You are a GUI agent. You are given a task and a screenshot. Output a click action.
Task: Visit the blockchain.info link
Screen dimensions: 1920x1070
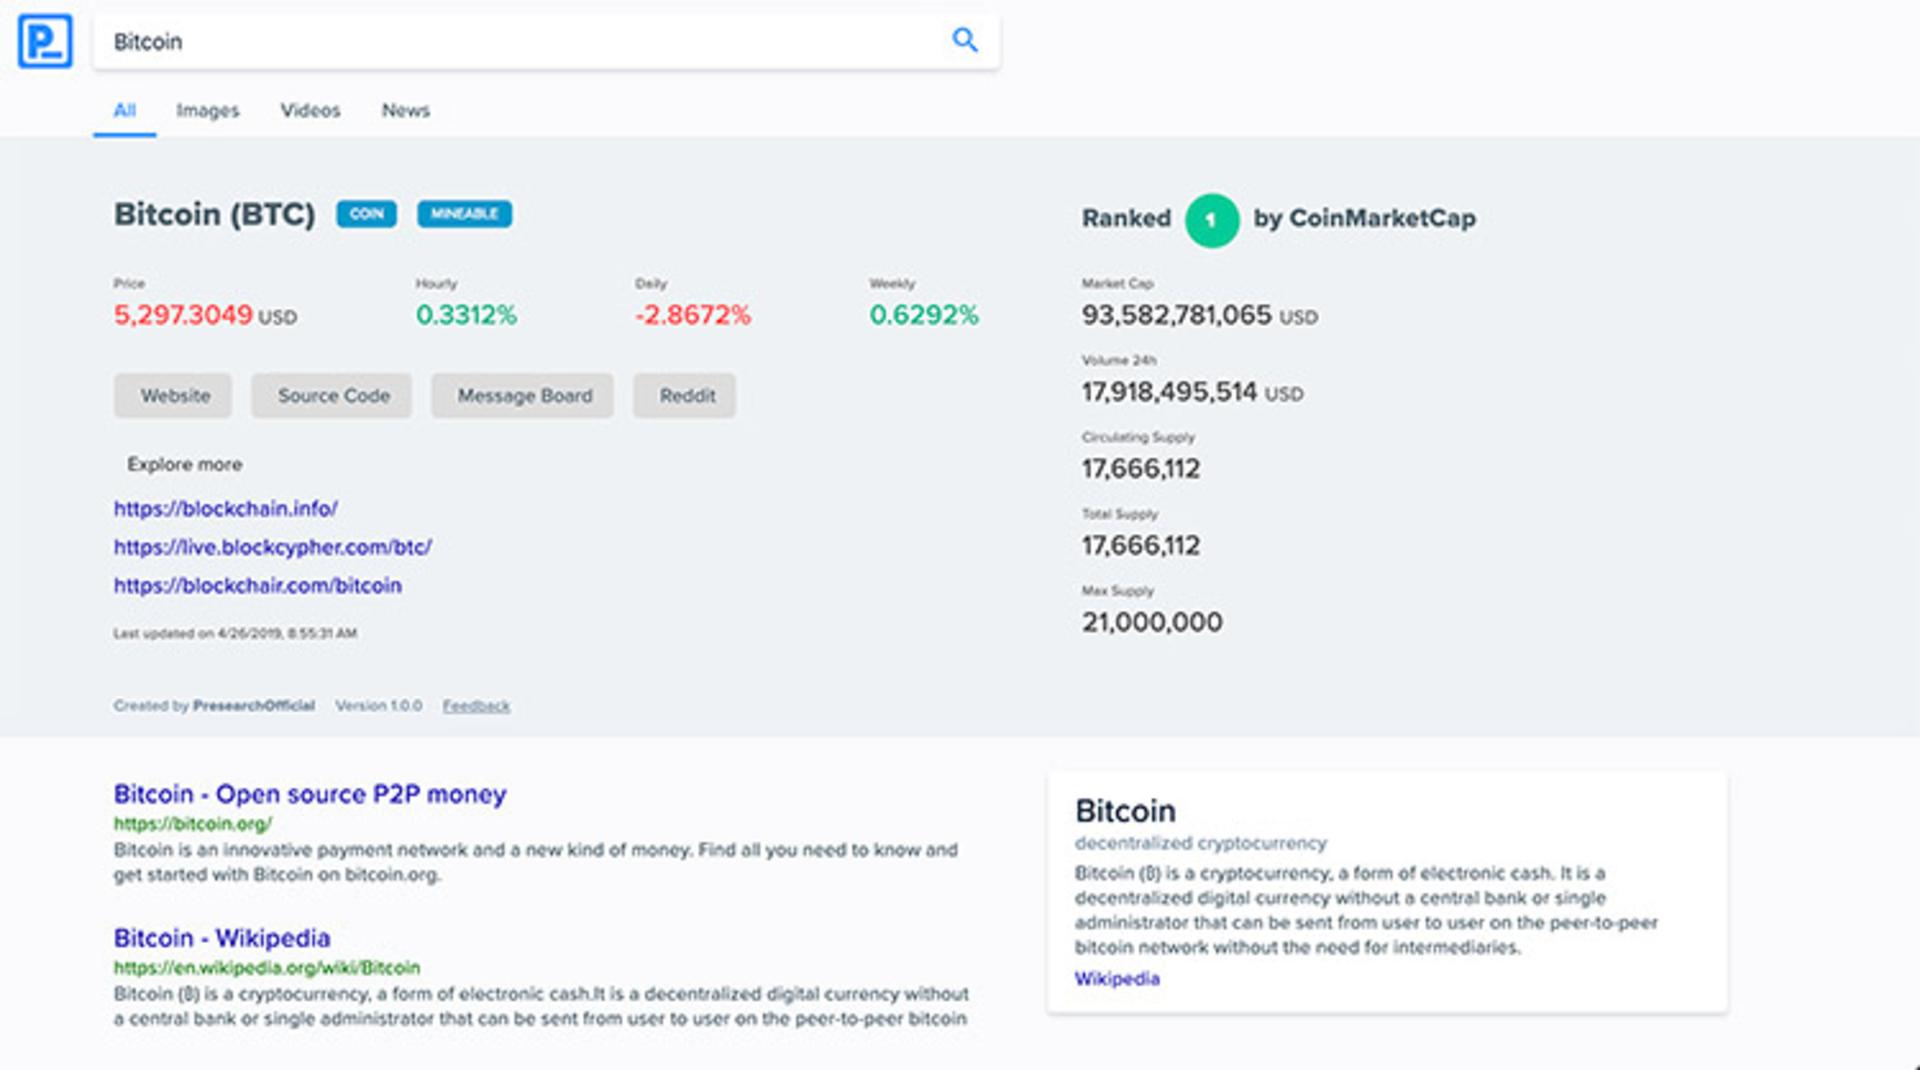coord(226,509)
